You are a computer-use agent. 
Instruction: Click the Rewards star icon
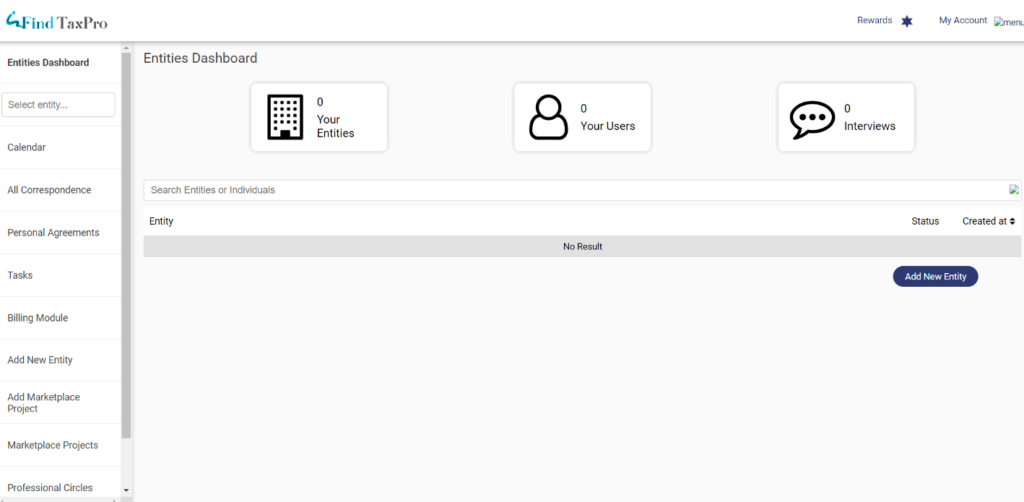tap(907, 21)
